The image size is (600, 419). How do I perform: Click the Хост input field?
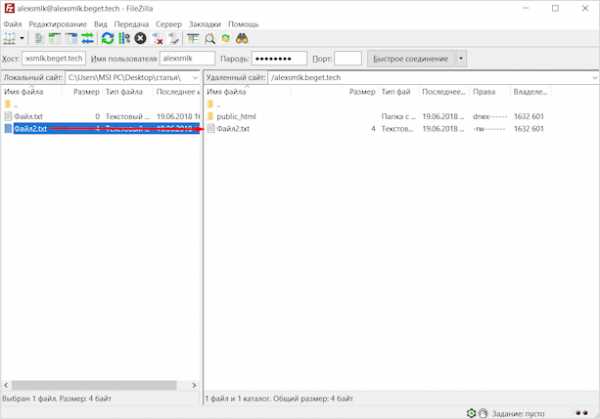click(x=54, y=59)
